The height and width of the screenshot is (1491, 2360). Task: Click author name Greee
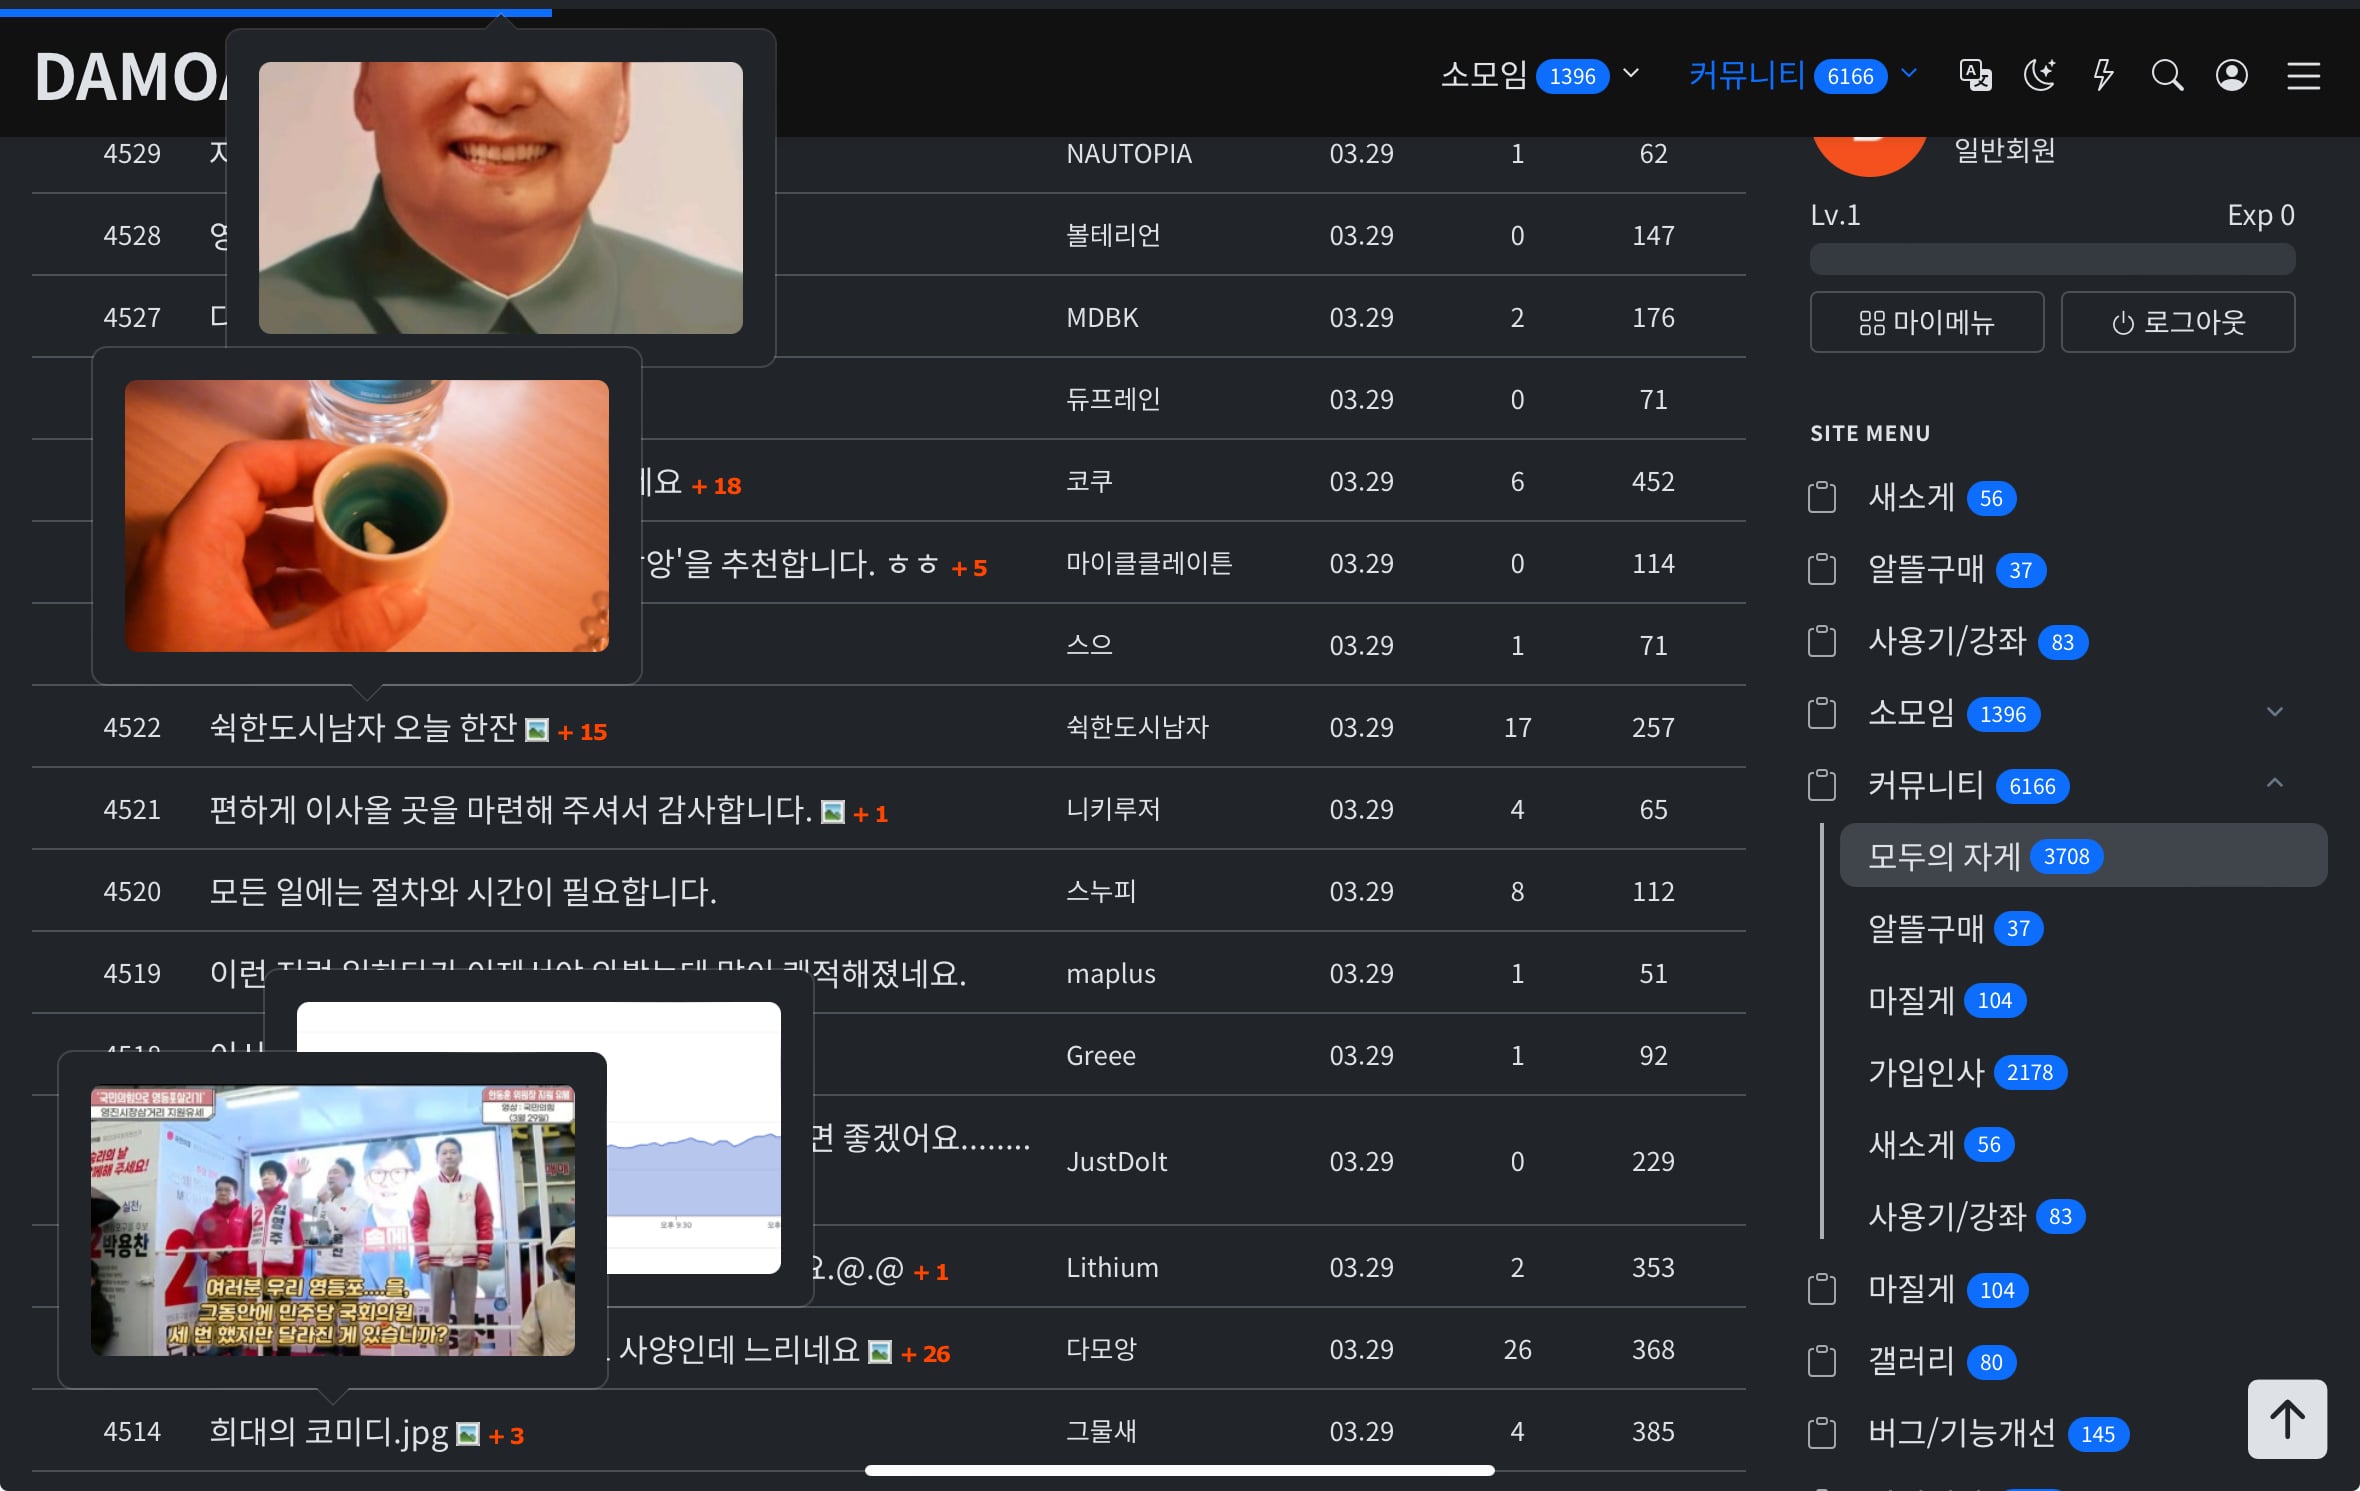[1100, 1055]
